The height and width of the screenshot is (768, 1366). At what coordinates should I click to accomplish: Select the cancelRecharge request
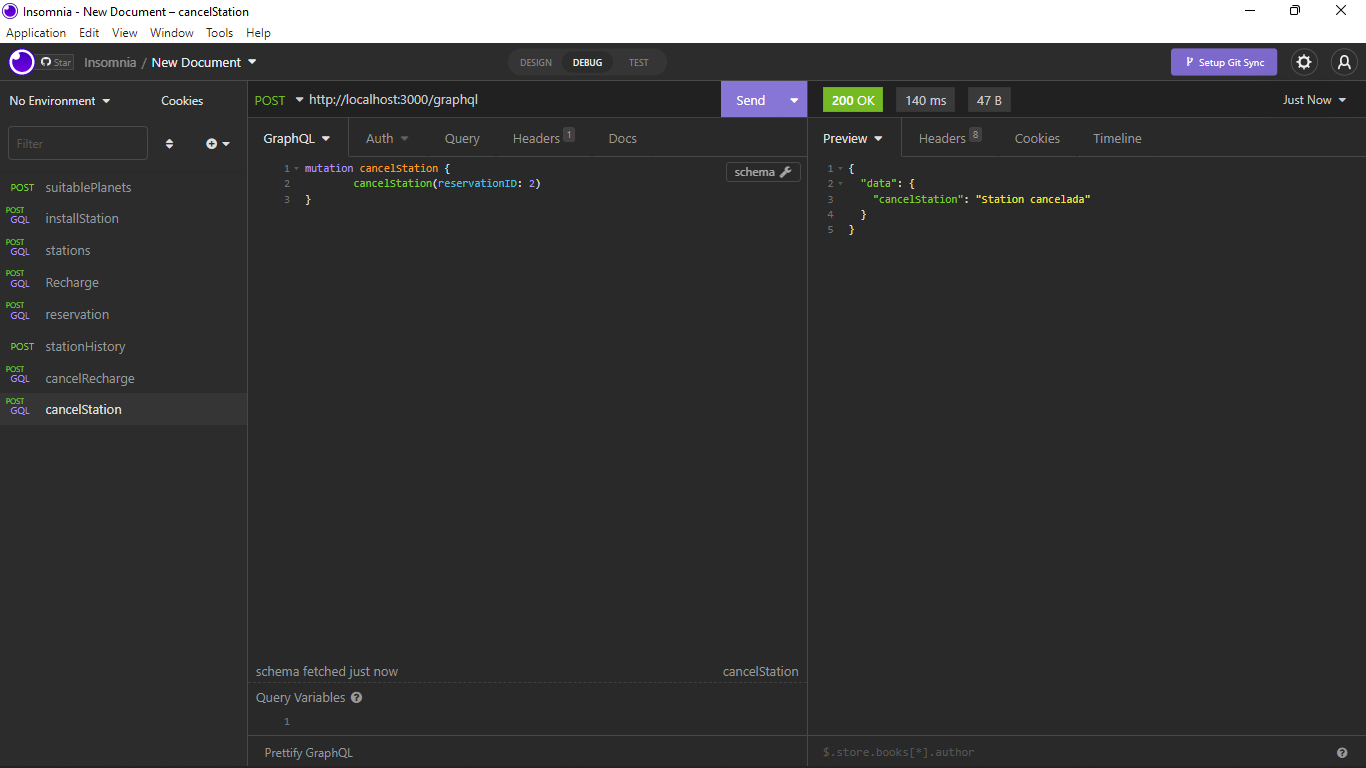[x=123, y=378]
